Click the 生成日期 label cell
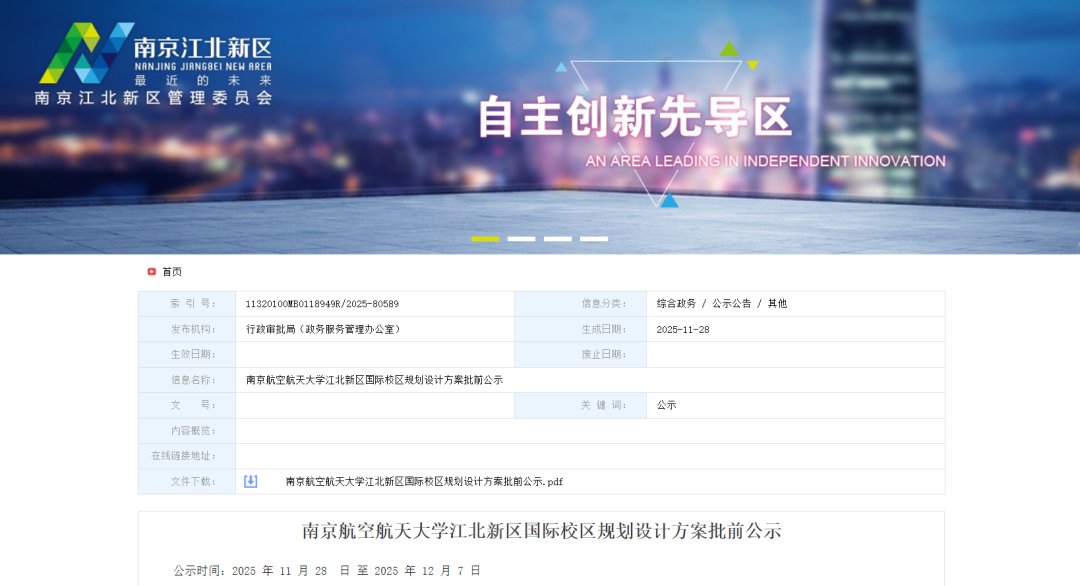 tap(581, 329)
